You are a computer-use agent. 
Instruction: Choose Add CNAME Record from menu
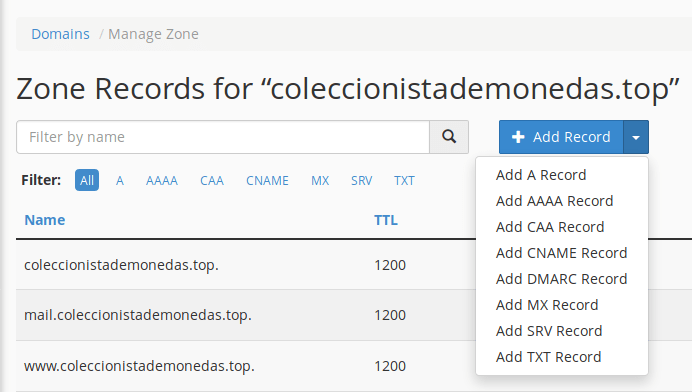tap(562, 253)
